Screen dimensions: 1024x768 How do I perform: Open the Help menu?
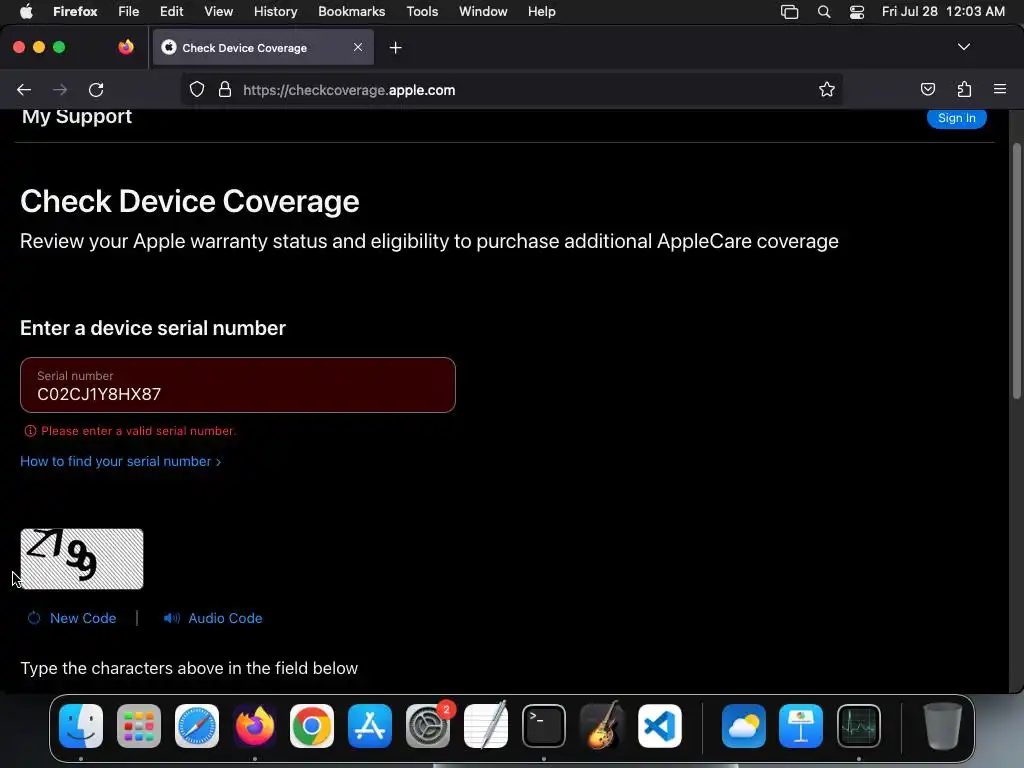[x=541, y=12]
